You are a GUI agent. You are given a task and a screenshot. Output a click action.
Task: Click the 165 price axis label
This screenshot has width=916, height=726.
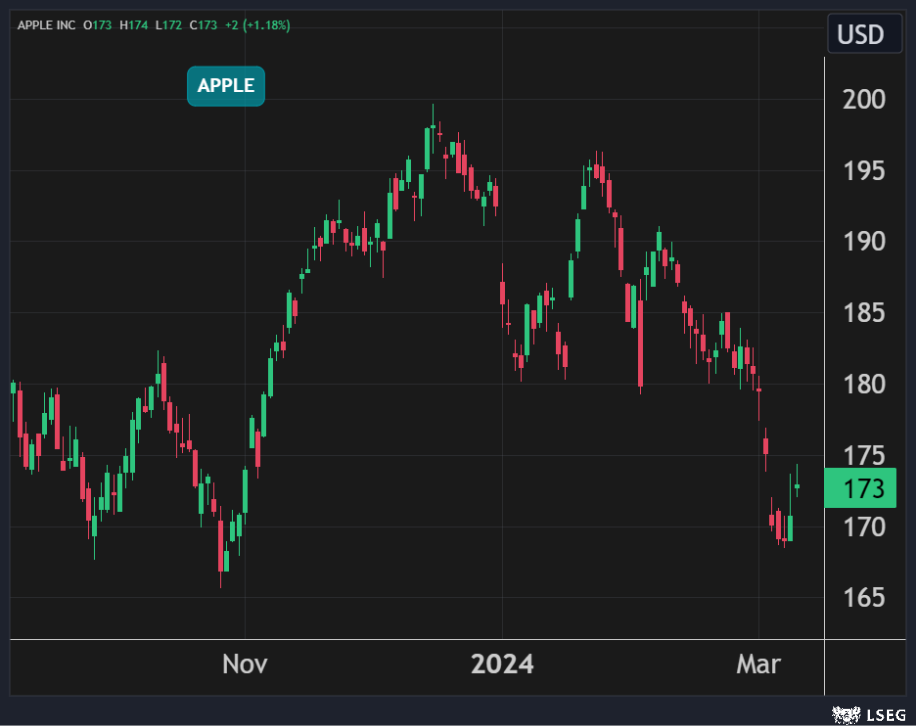[x=864, y=598]
